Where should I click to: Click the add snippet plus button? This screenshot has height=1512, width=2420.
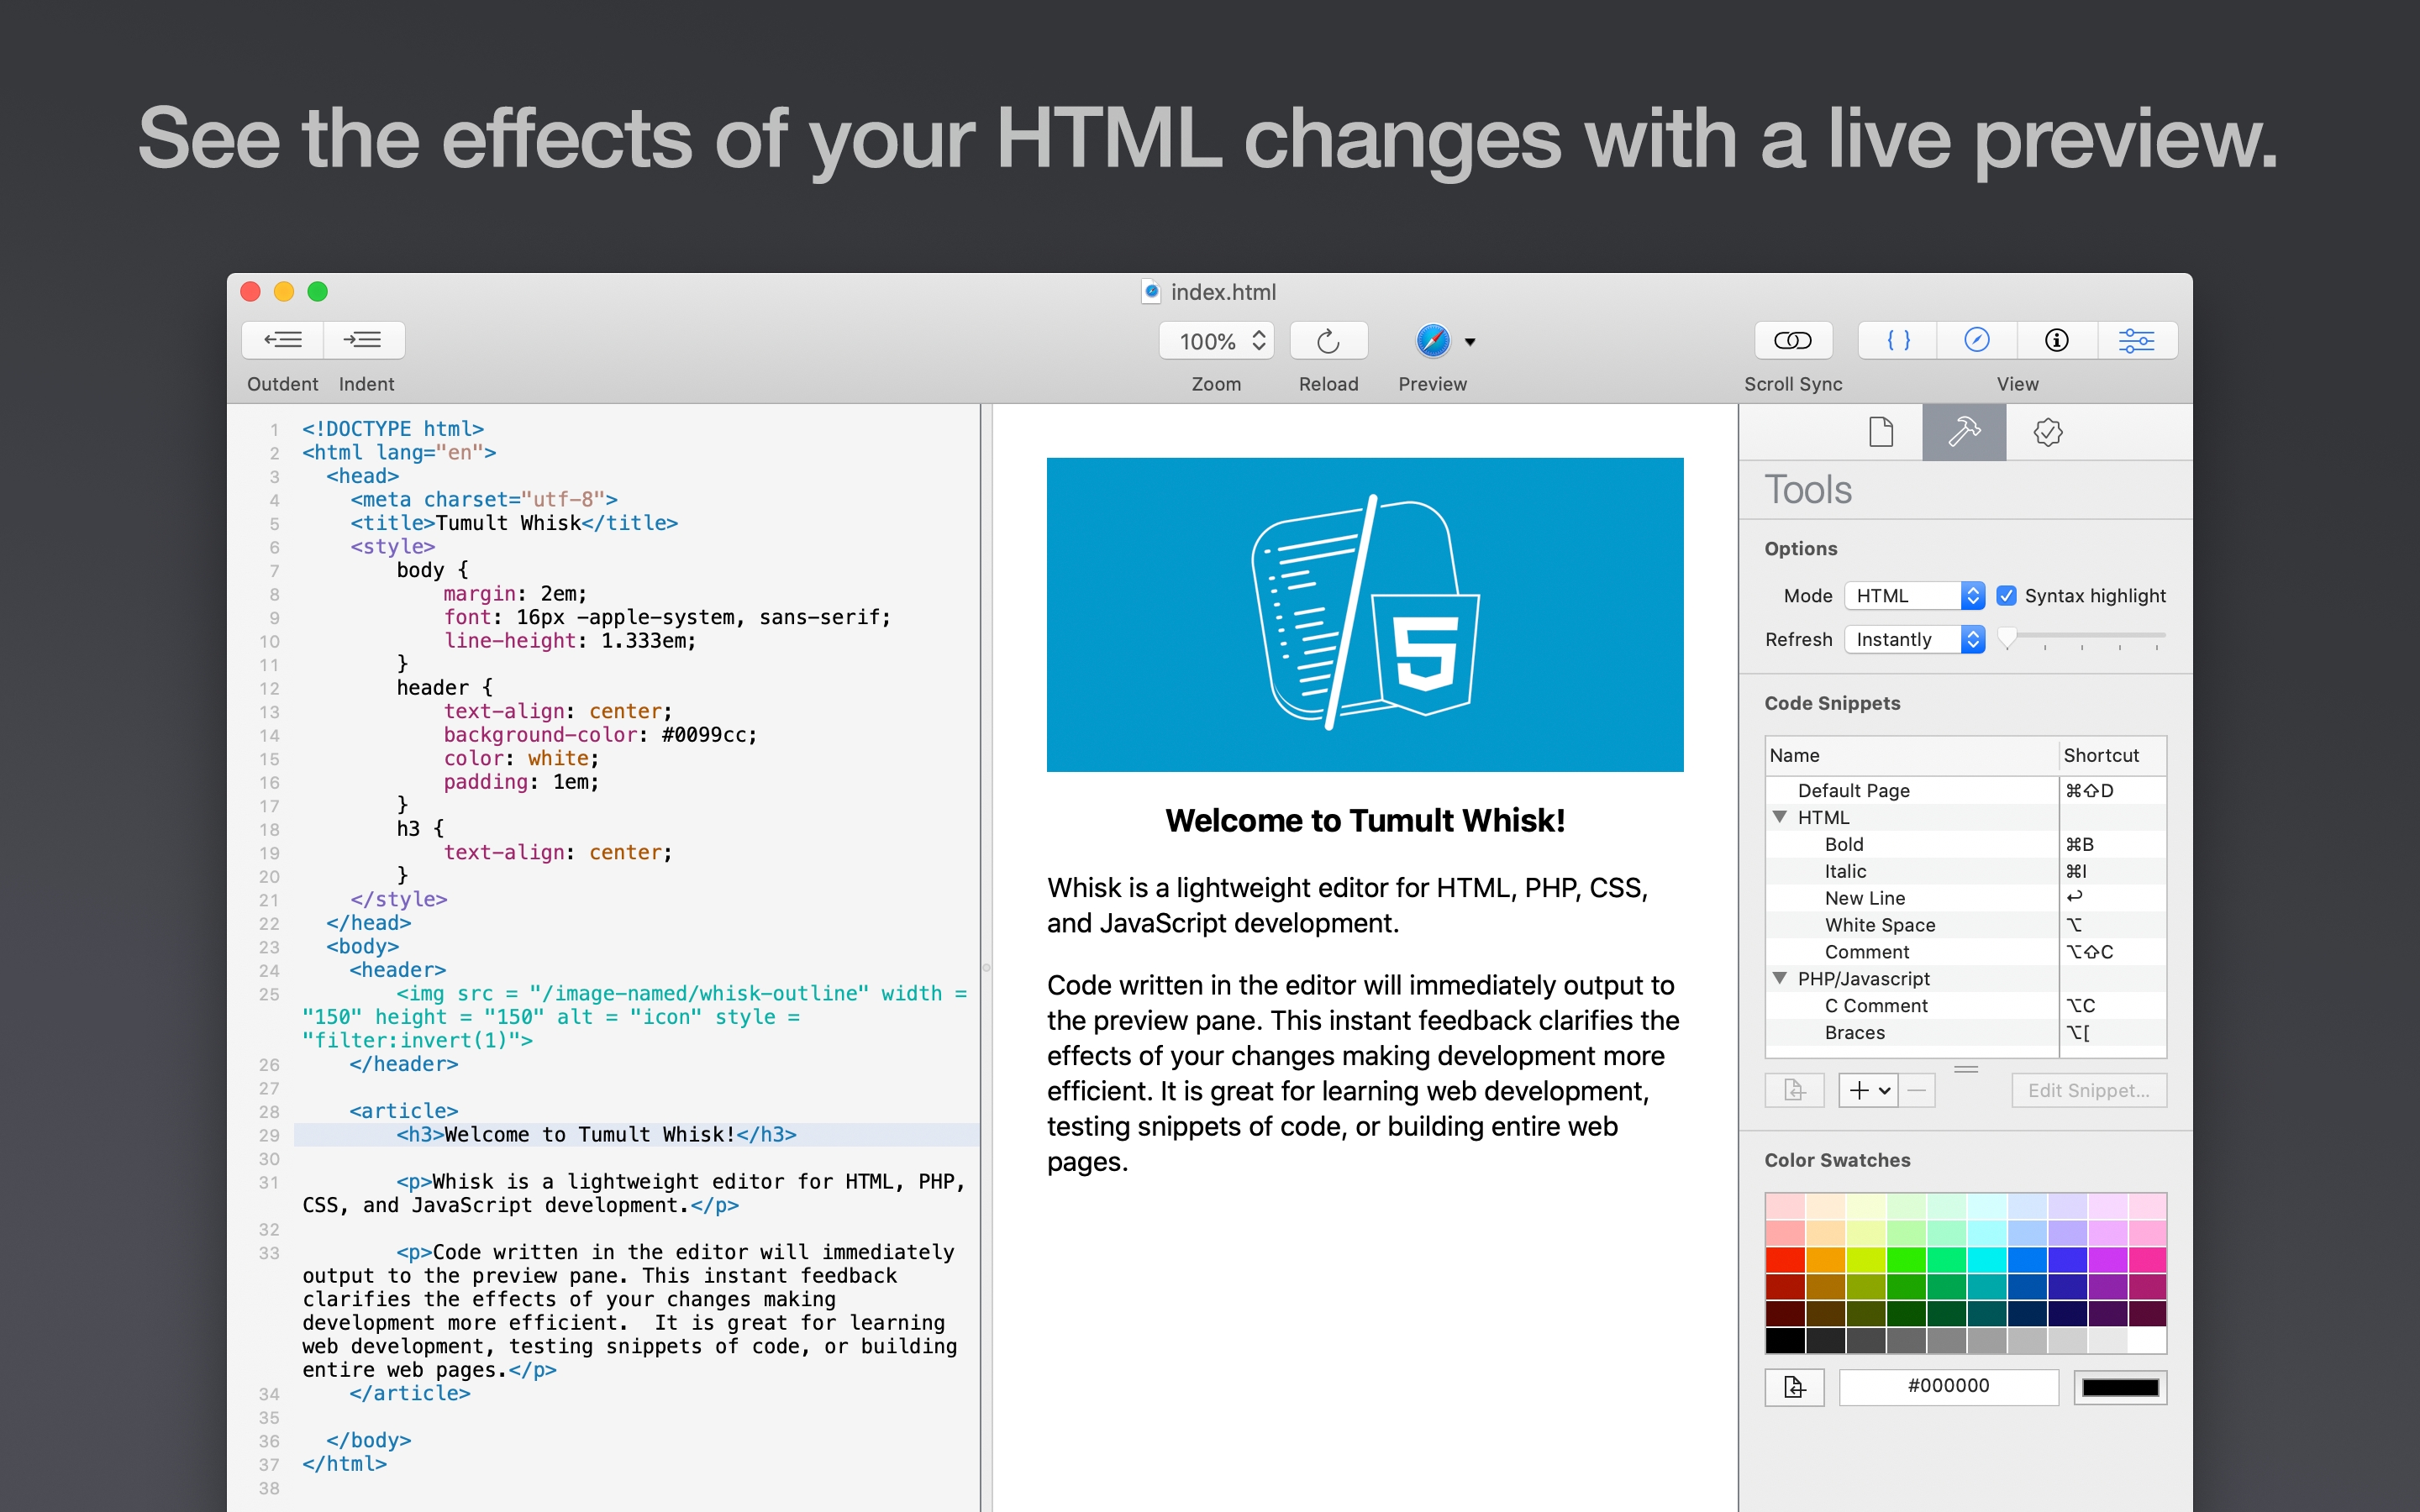click(x=1859, y=1090)
